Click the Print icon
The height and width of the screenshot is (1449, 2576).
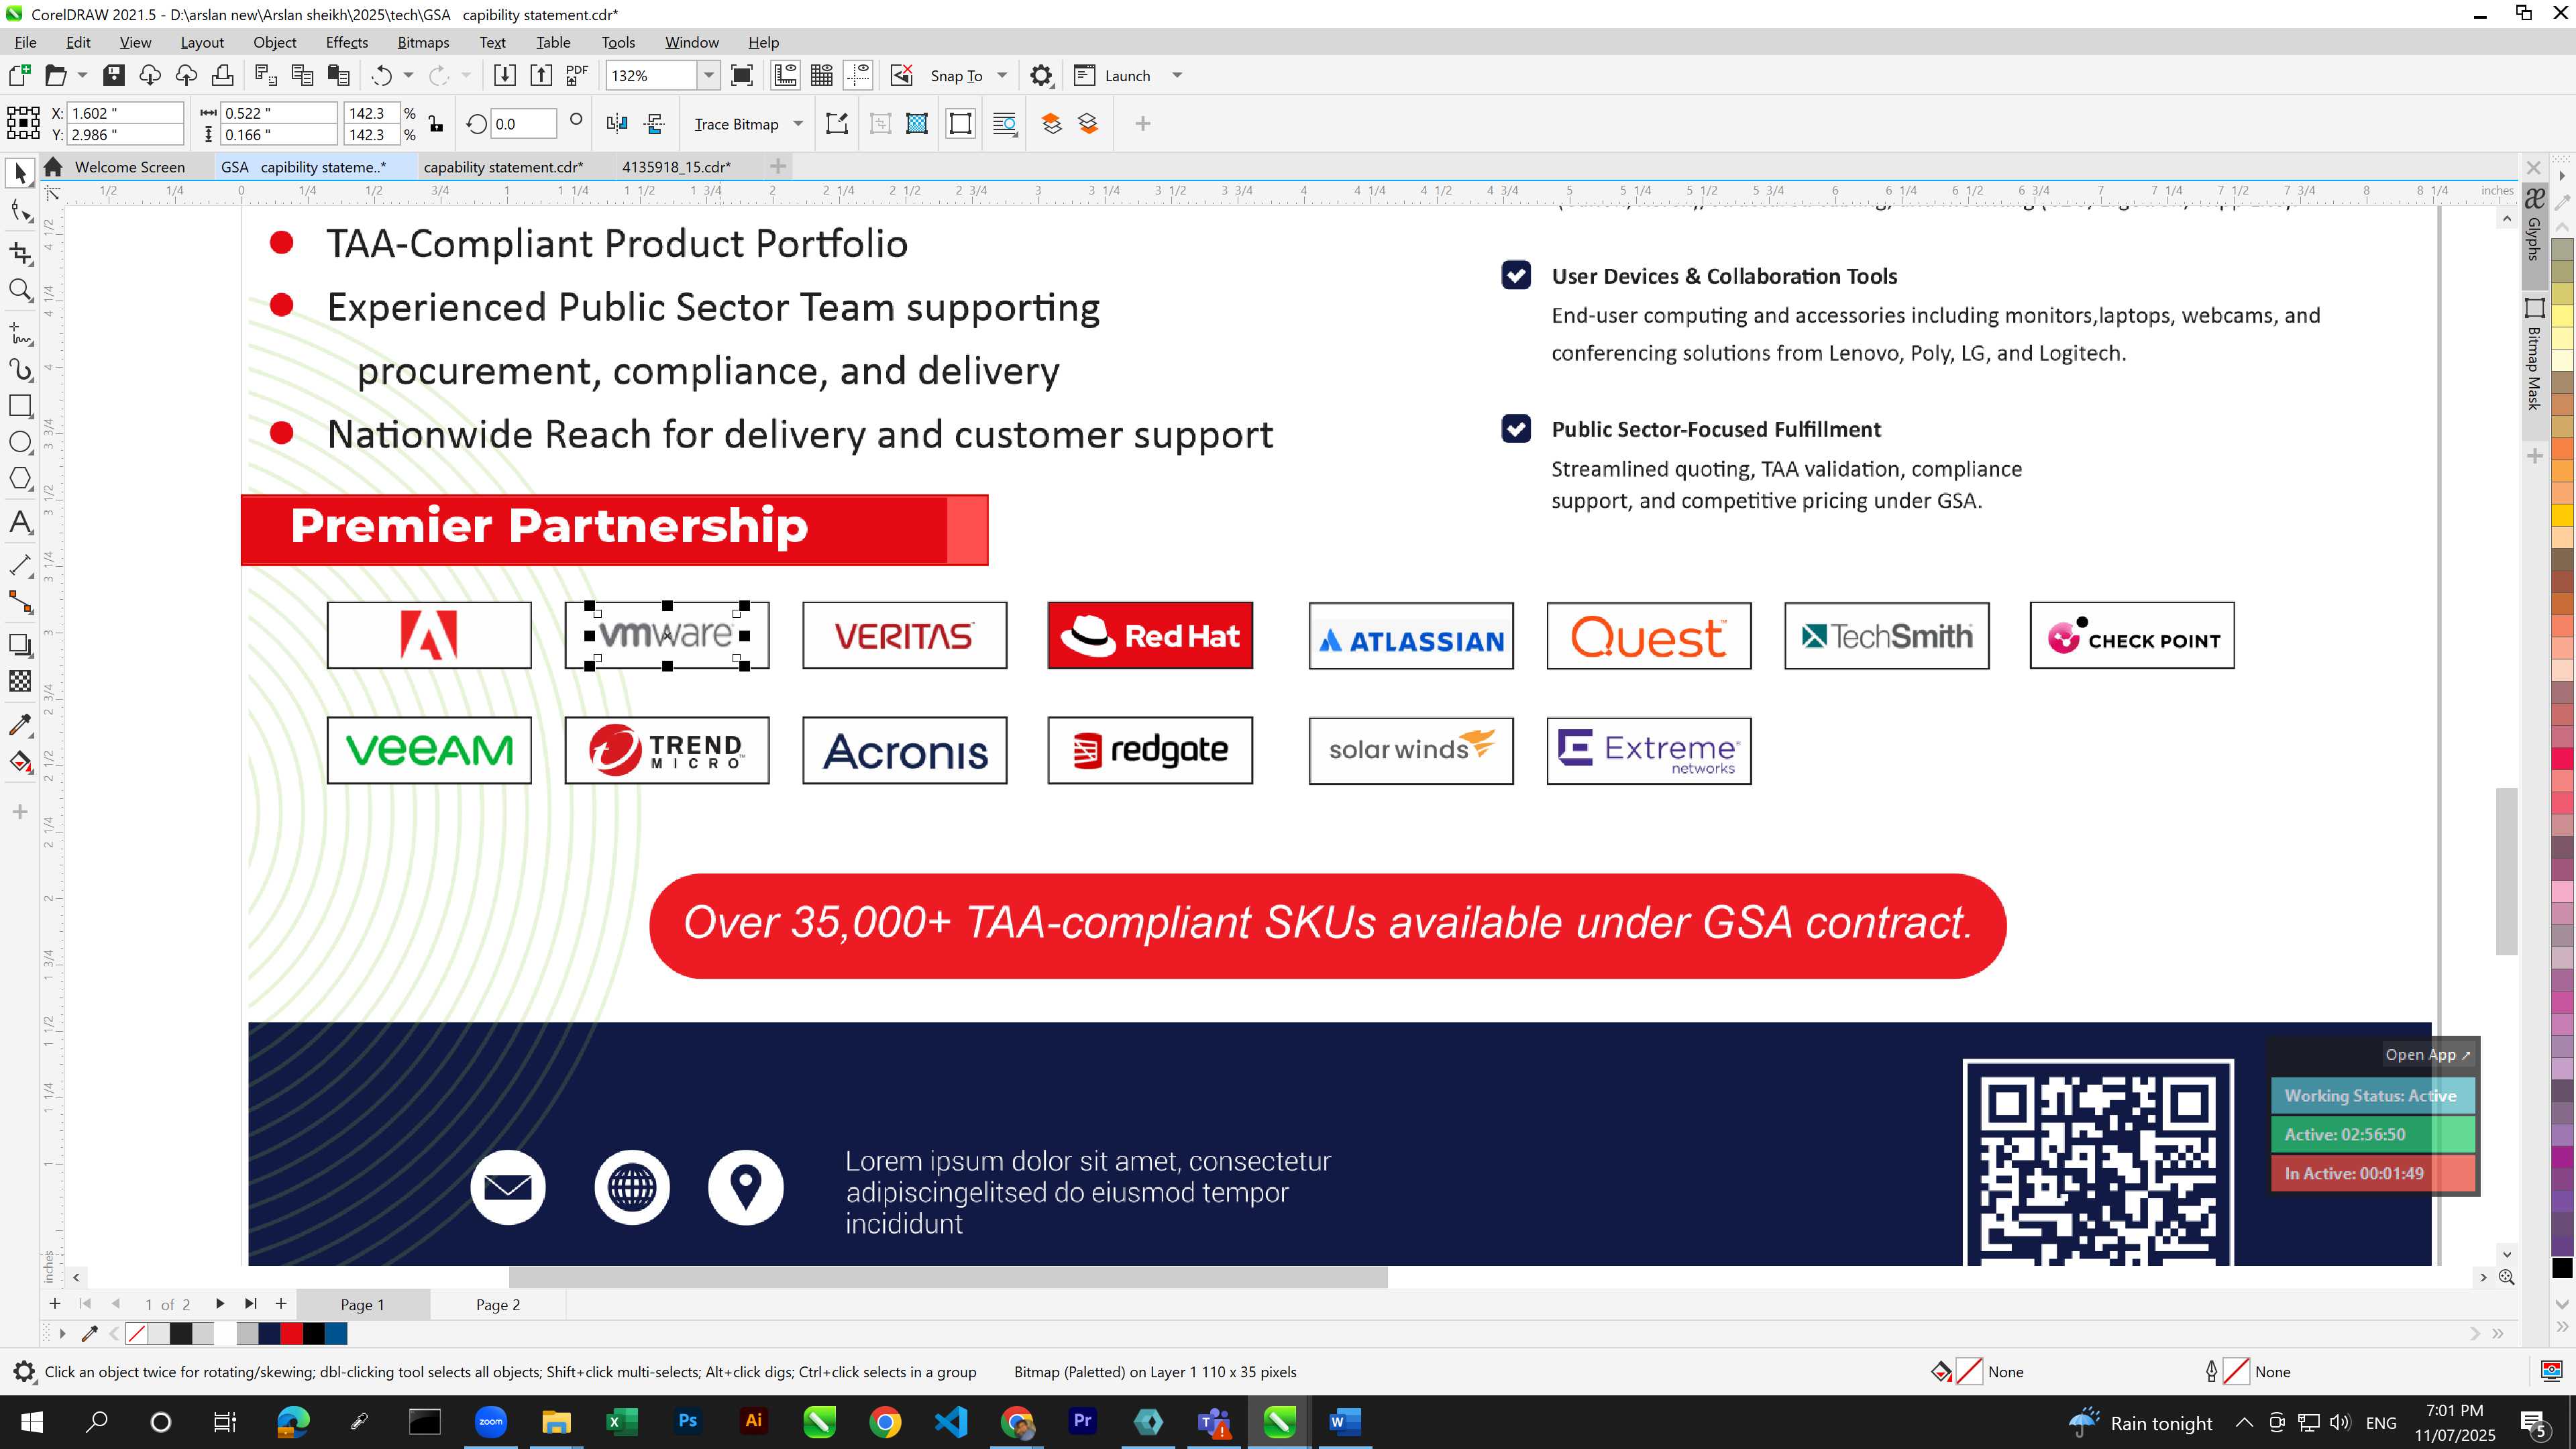[223, 75]
